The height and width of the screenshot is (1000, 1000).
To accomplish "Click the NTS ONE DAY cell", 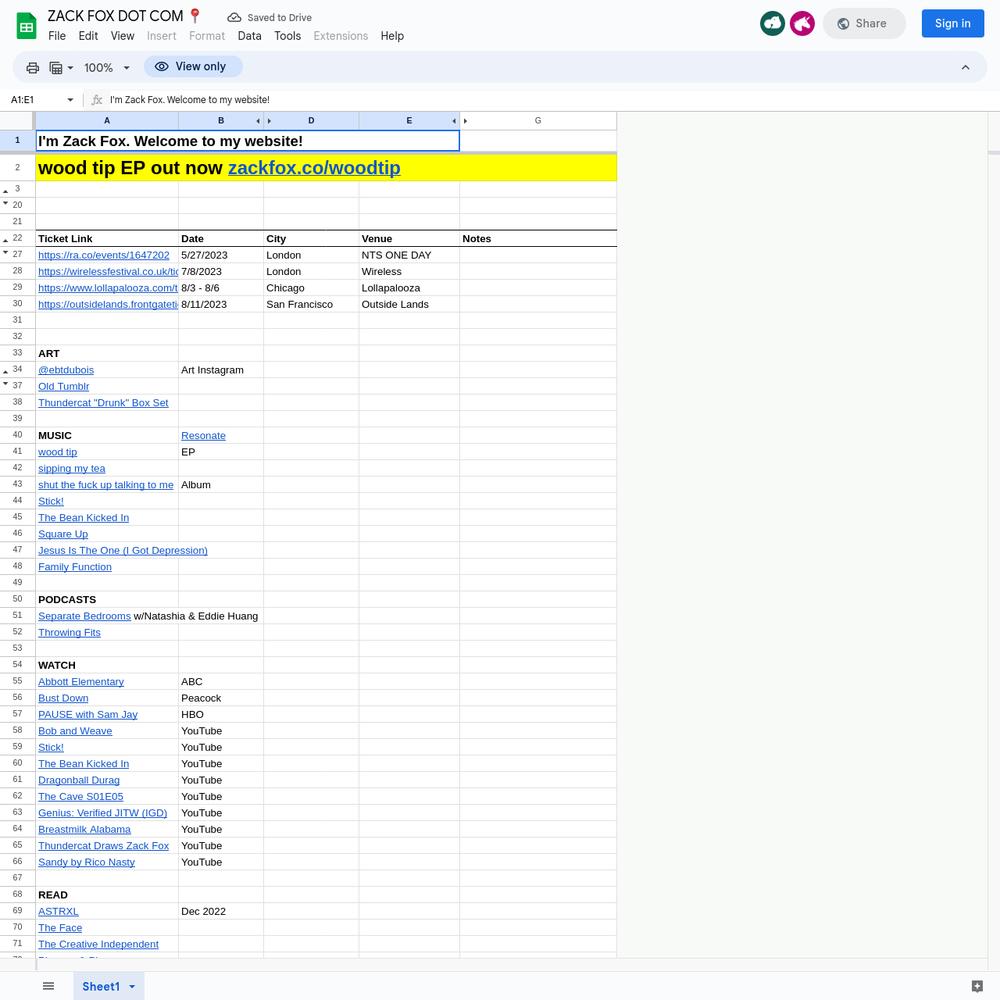I will coord(409,255).
